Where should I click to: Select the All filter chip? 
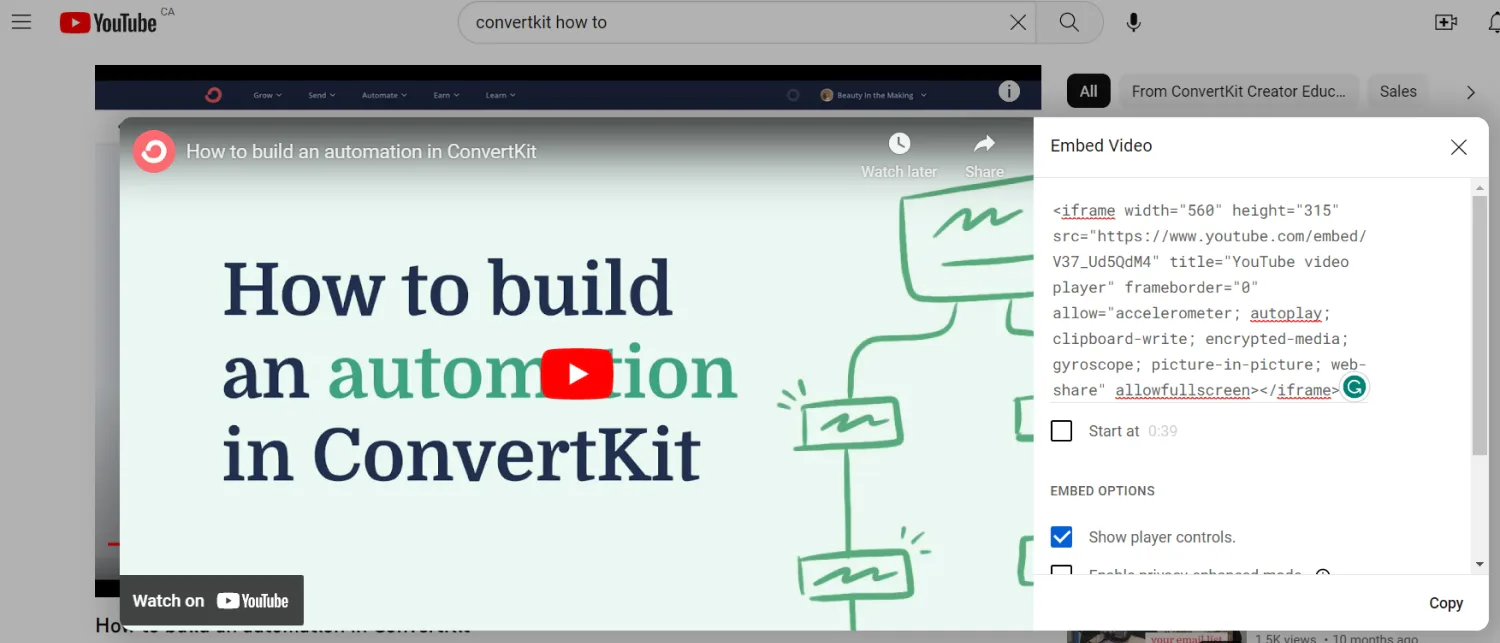coord(1088,92)
